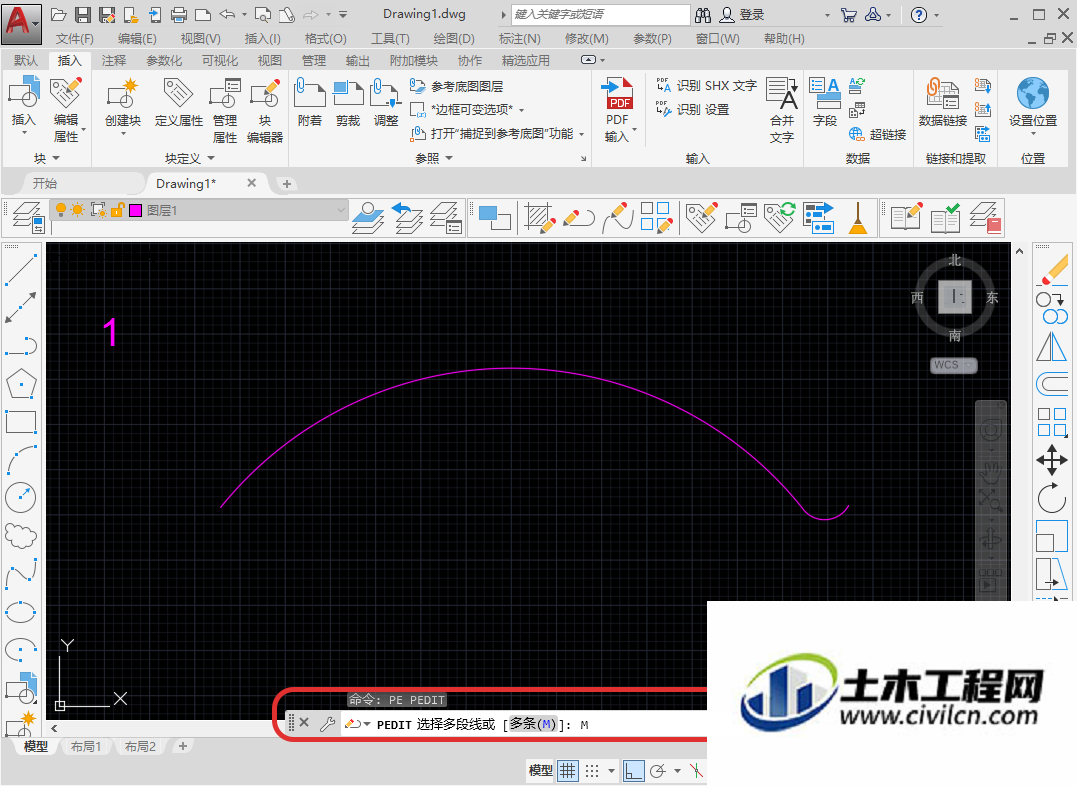Click the 识别 设置 button
This screenshot has width=1077, height=786.
(x=692, y=109)
